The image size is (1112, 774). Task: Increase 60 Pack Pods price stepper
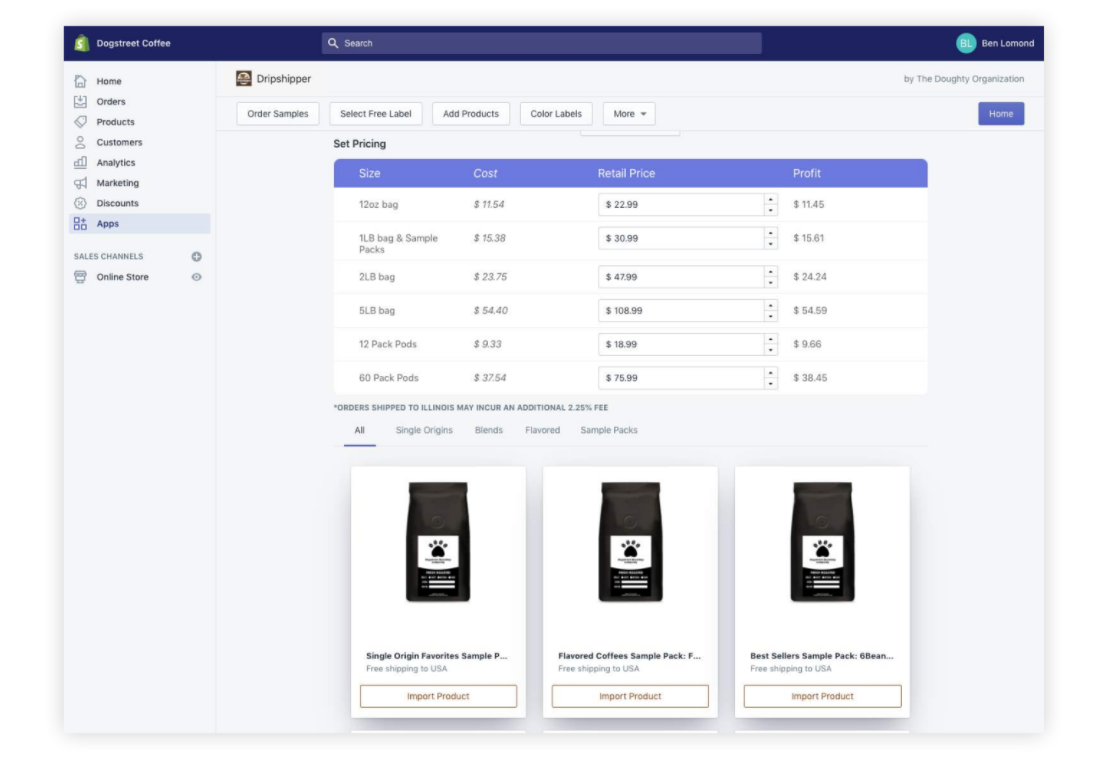(771, 373)
